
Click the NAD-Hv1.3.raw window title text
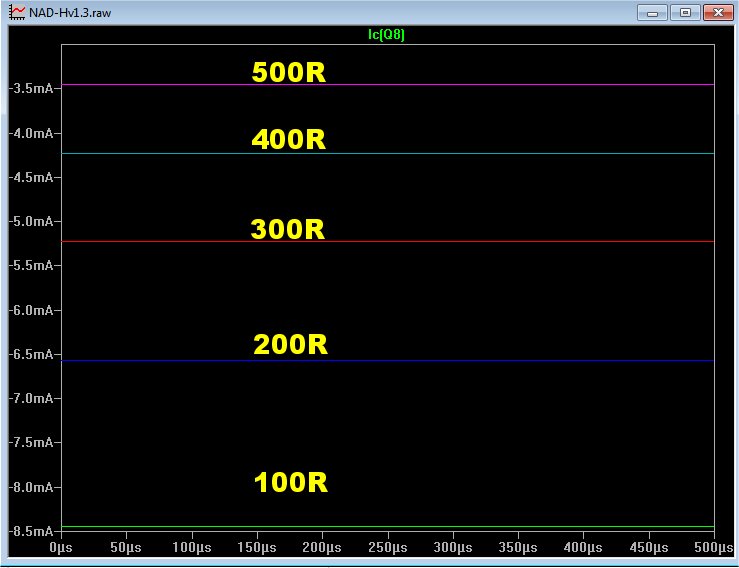70,13
